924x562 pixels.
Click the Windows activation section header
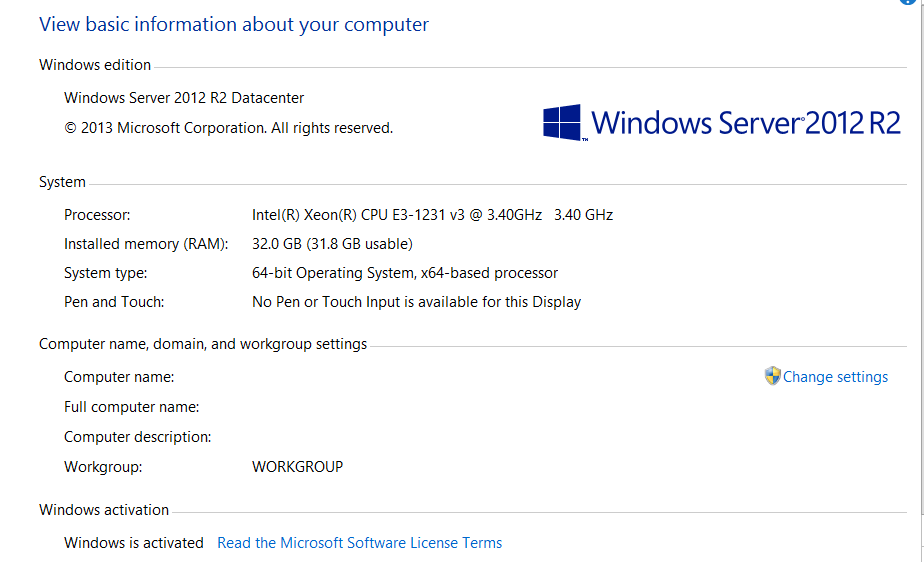104,510
